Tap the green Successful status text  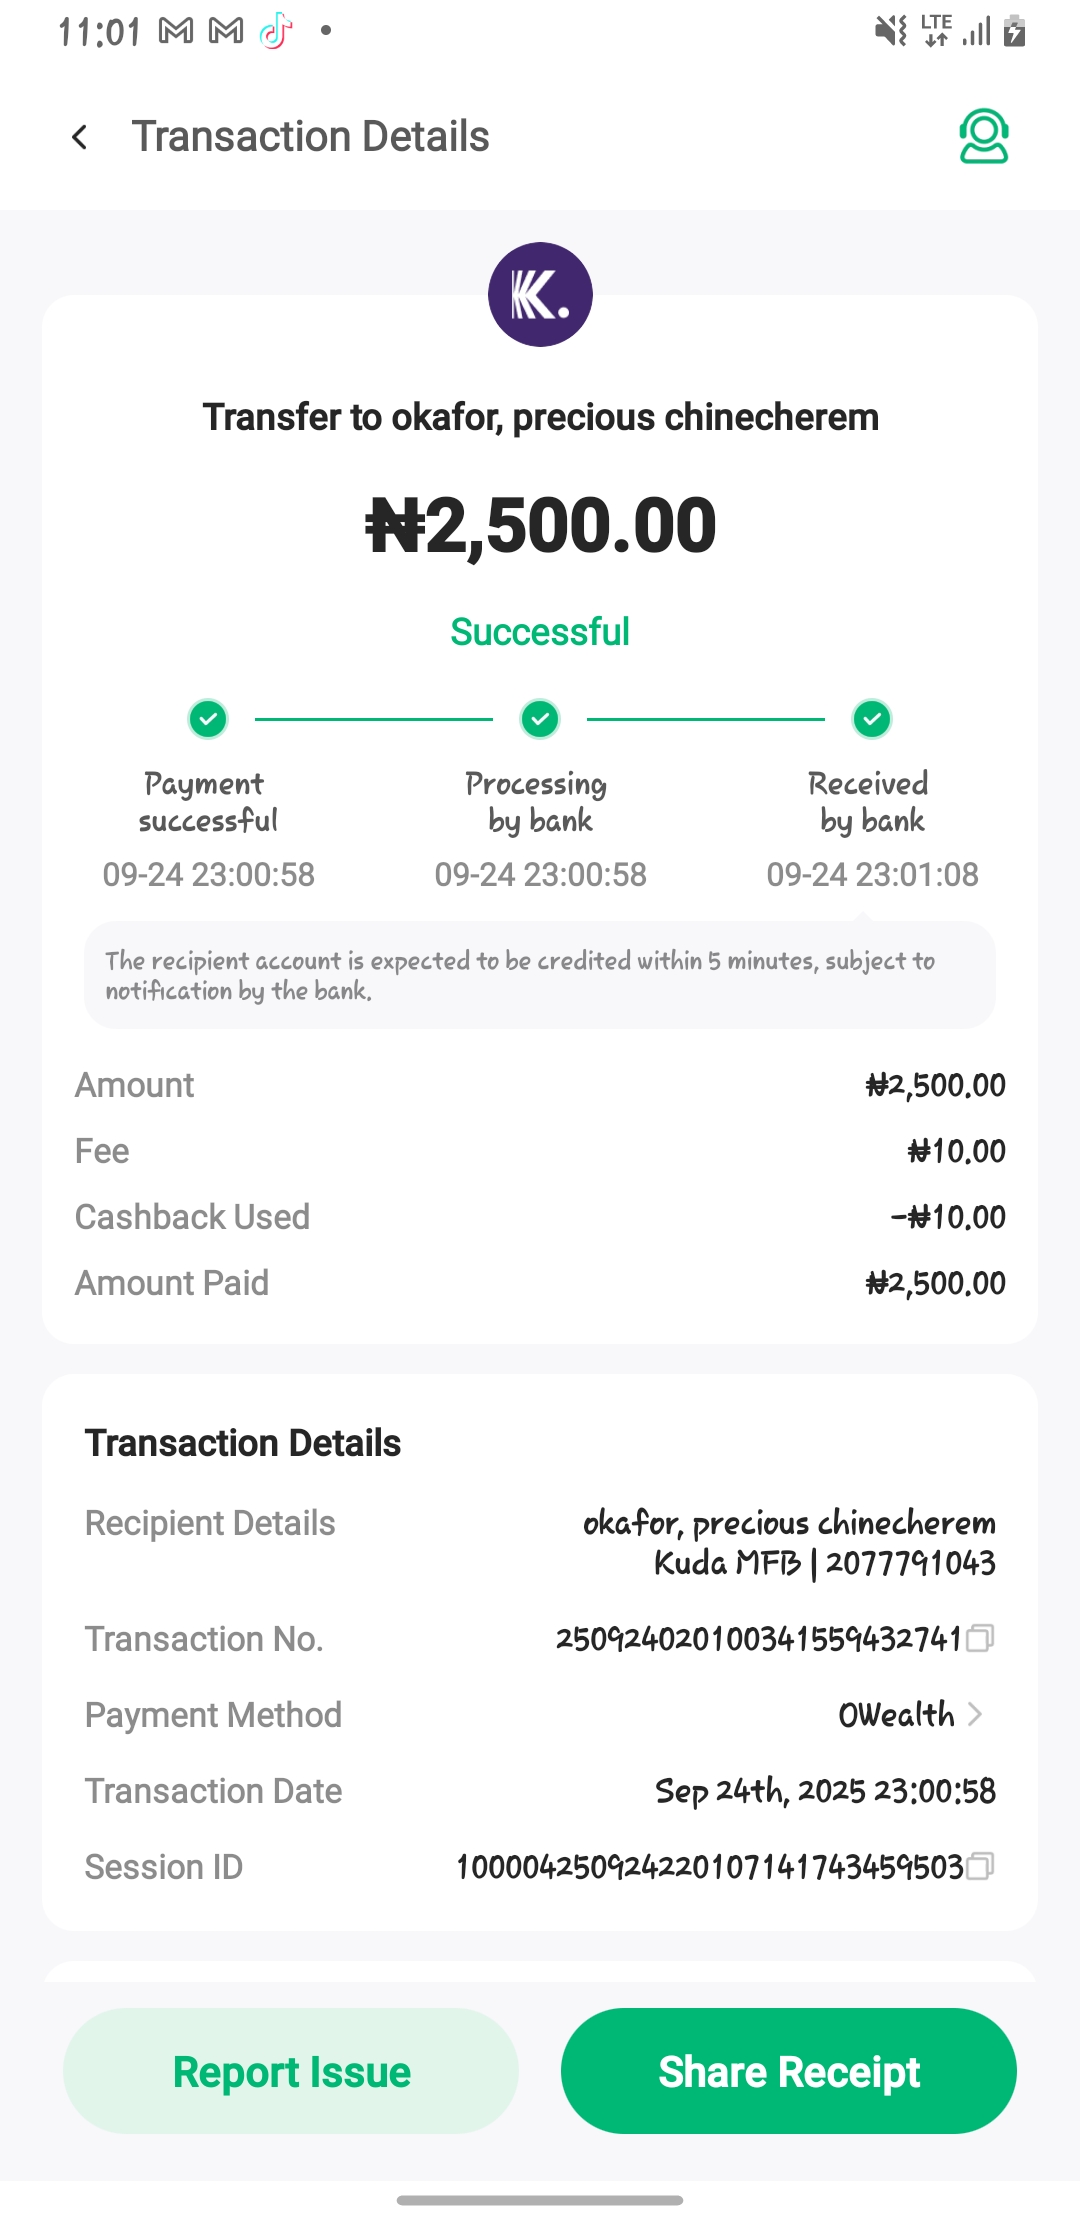(x=540, y=632)
